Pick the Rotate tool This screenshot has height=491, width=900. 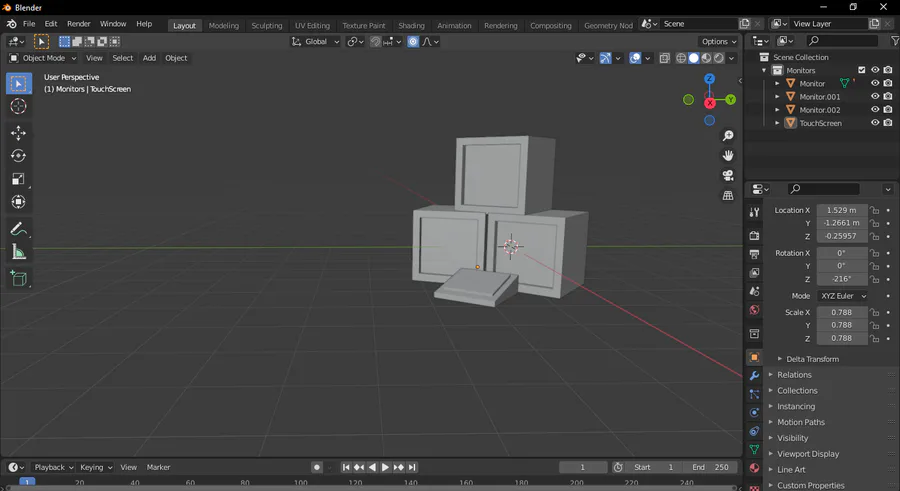(18, 156)
